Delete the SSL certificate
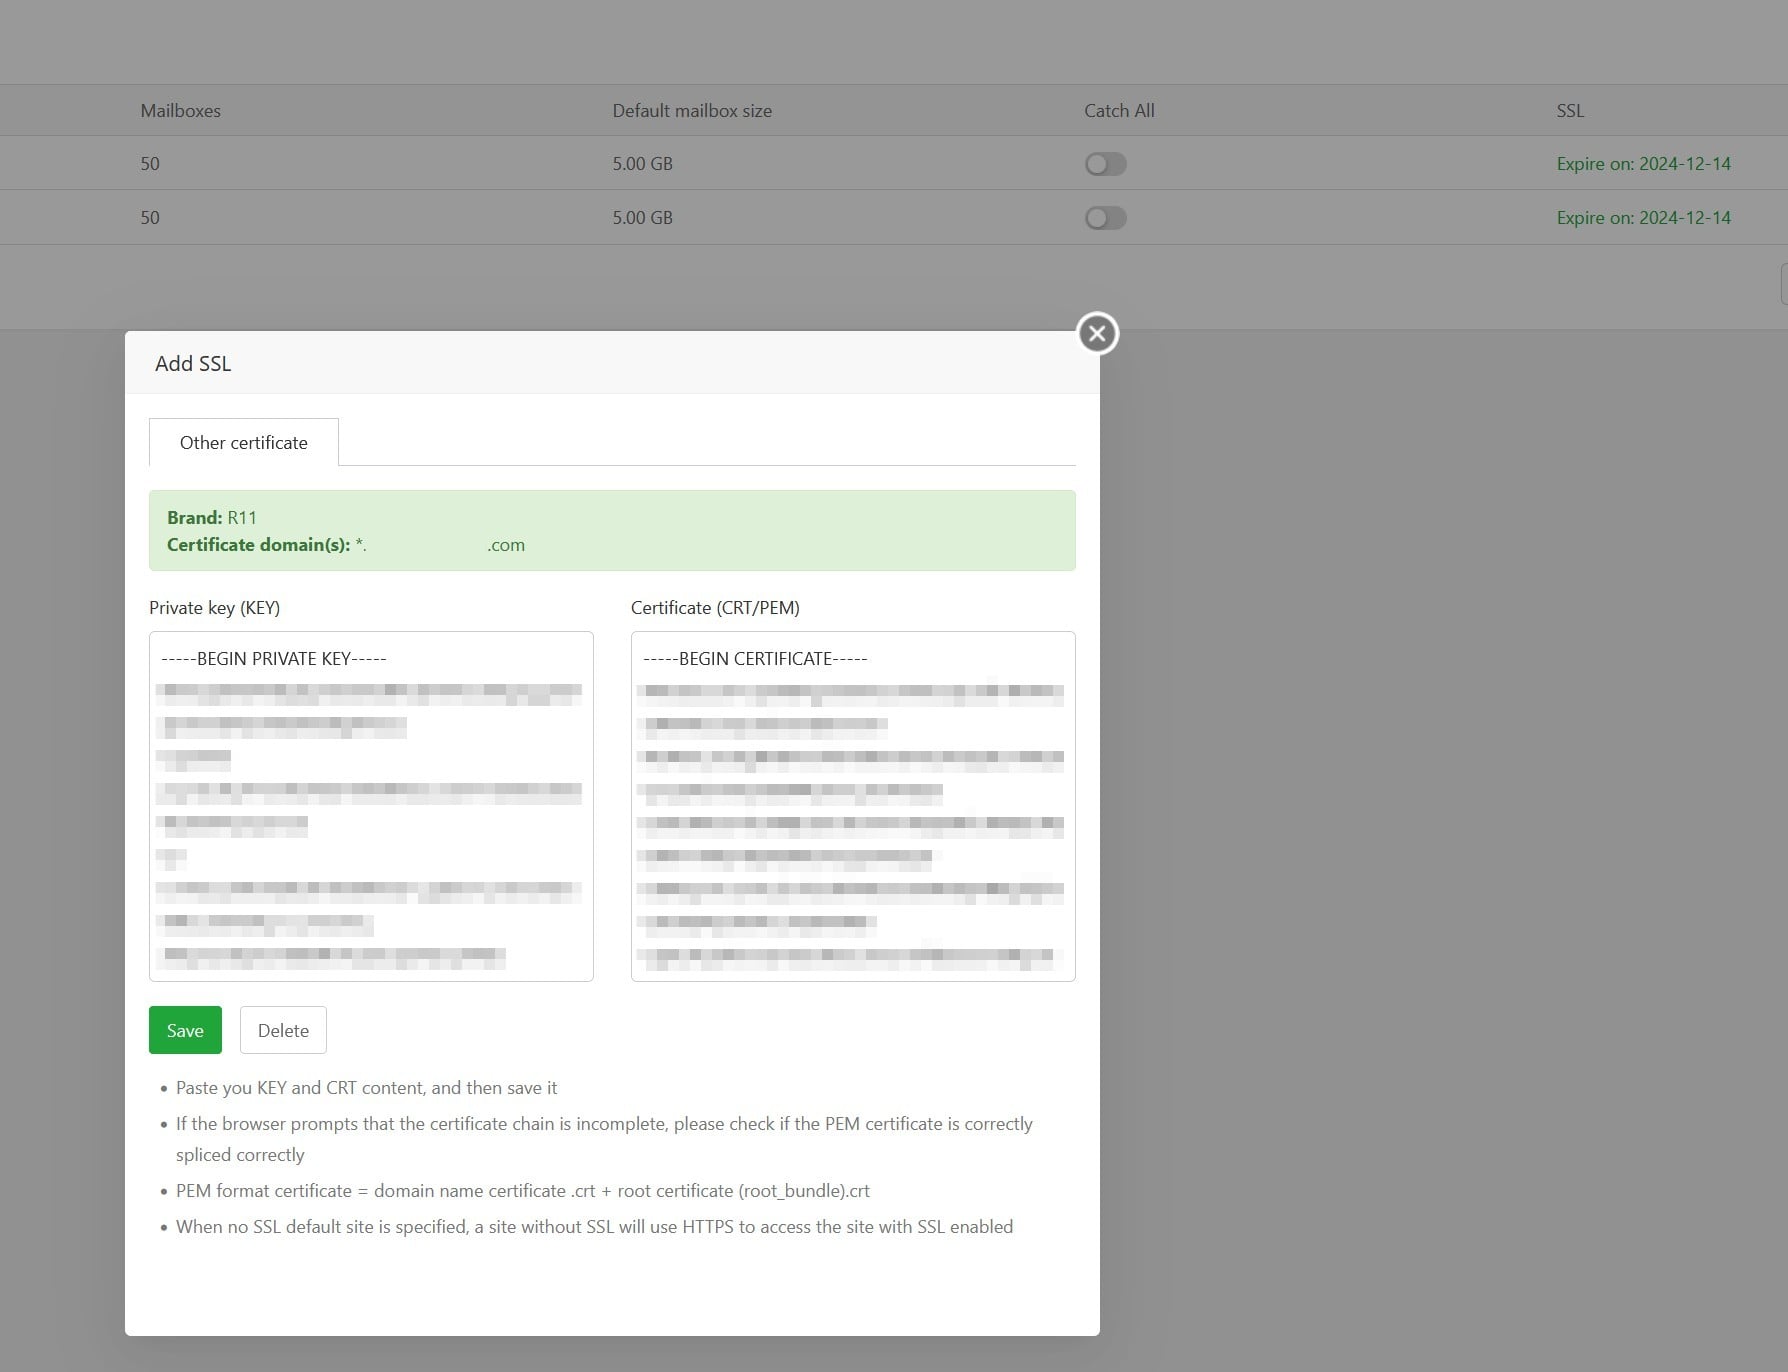Viewport: 1788px width, 1372px height. coord(283,1030)
